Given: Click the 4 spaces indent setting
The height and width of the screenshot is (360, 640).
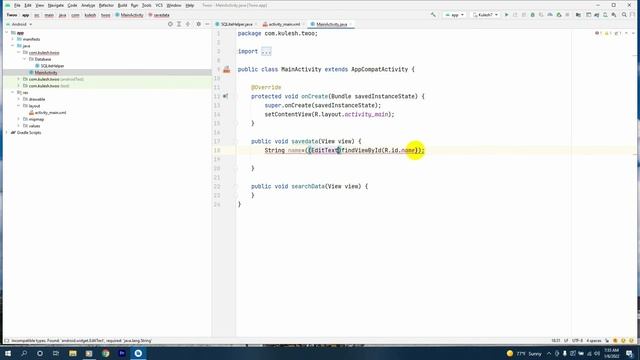Looking at the screenshot, I should click(594, 340).
